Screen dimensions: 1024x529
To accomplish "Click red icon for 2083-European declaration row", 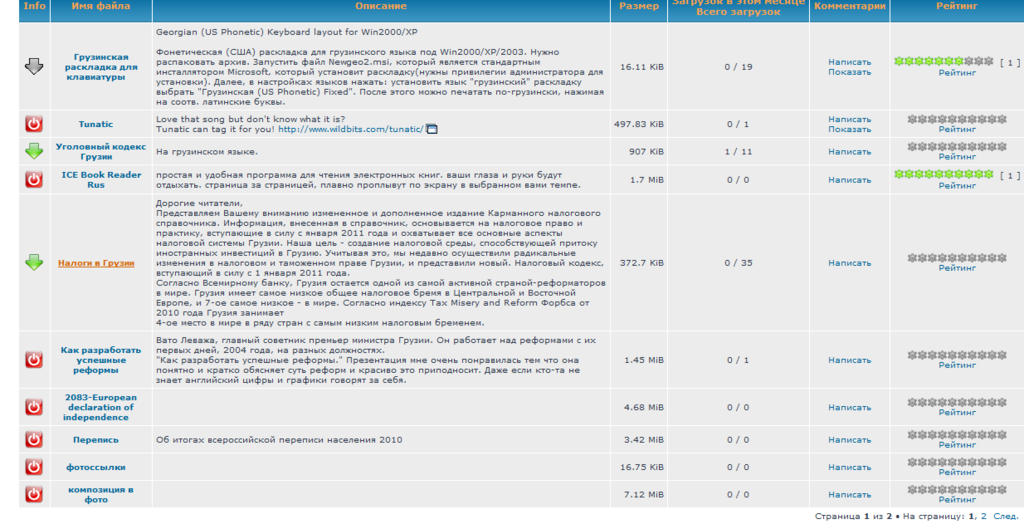I will pyautogui.click(x=34, y=407).
